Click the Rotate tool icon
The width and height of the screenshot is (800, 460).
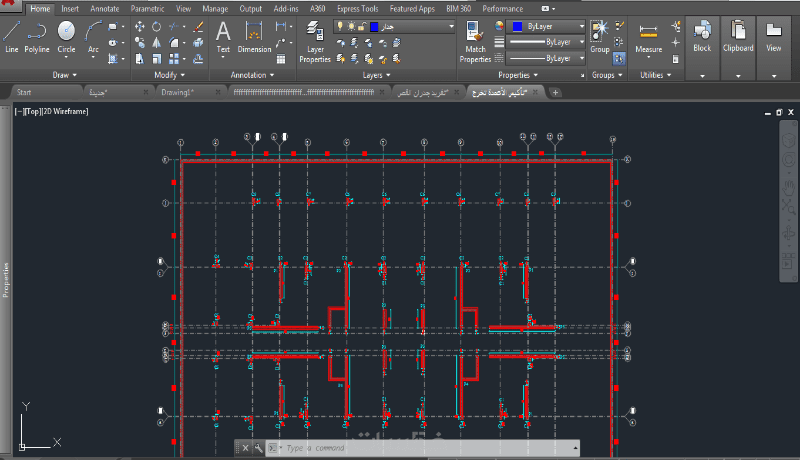point(156,27)
